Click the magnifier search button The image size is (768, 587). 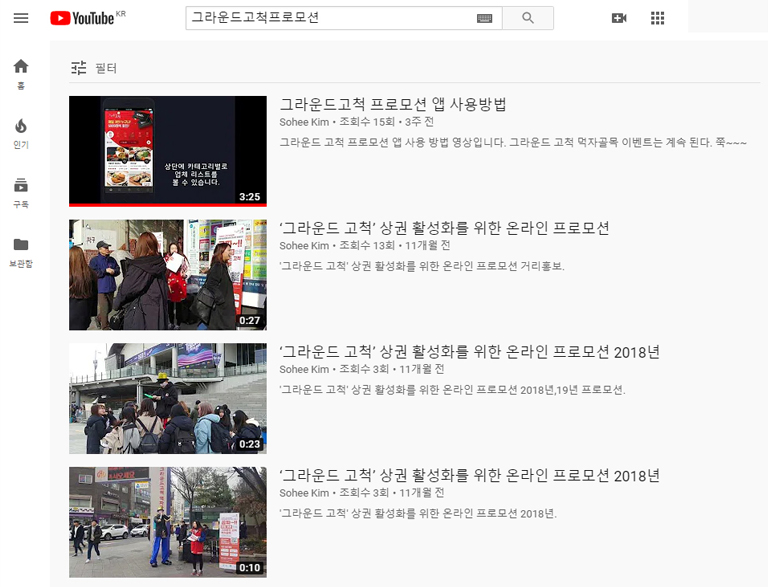click(x=528, y=18)
